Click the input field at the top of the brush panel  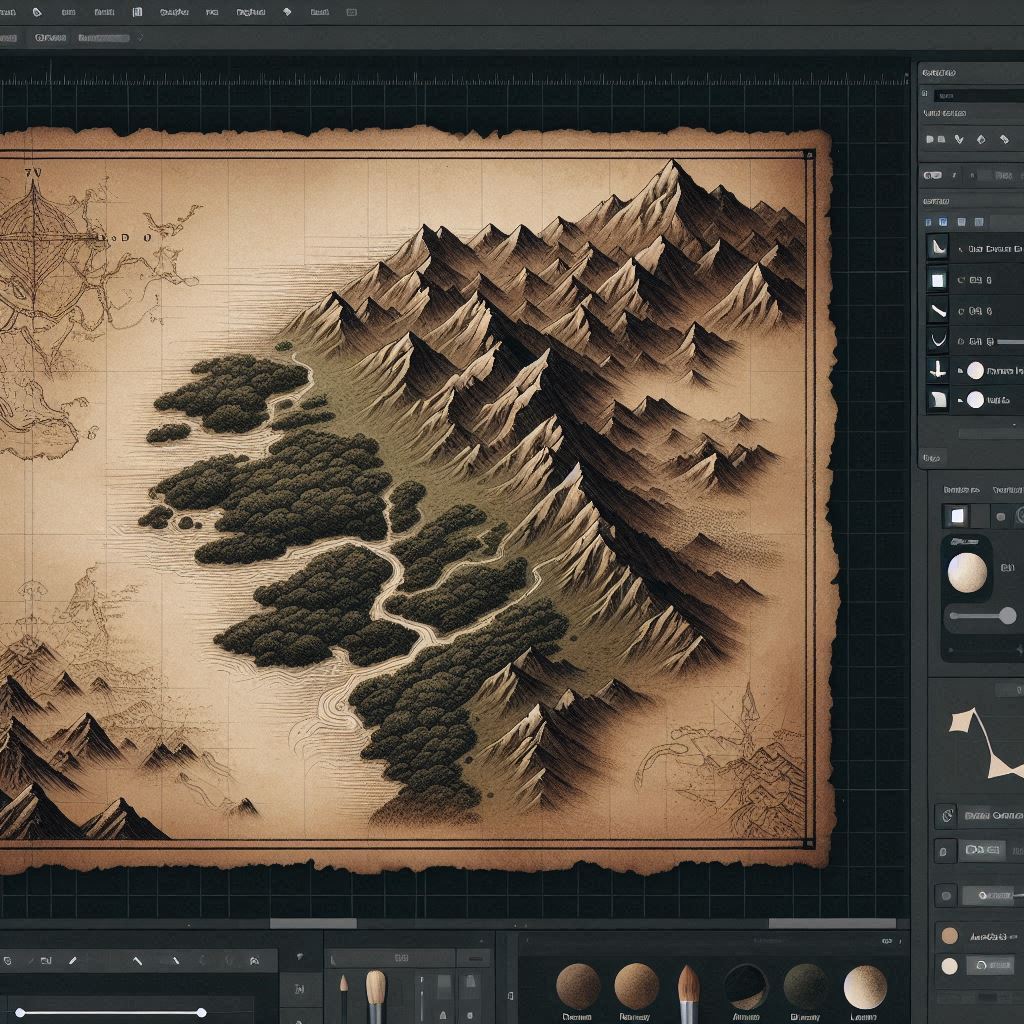[392, 958]
